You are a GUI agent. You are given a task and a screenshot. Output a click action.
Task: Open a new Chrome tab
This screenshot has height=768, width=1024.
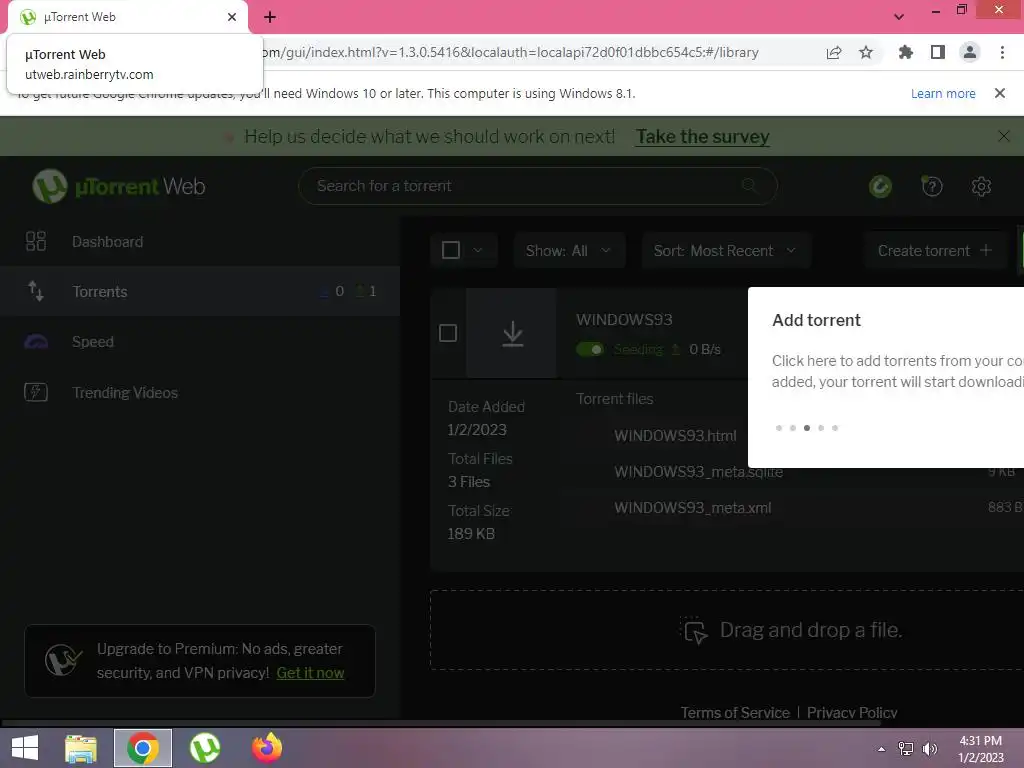pyautogui.click(x=270, y=17)
